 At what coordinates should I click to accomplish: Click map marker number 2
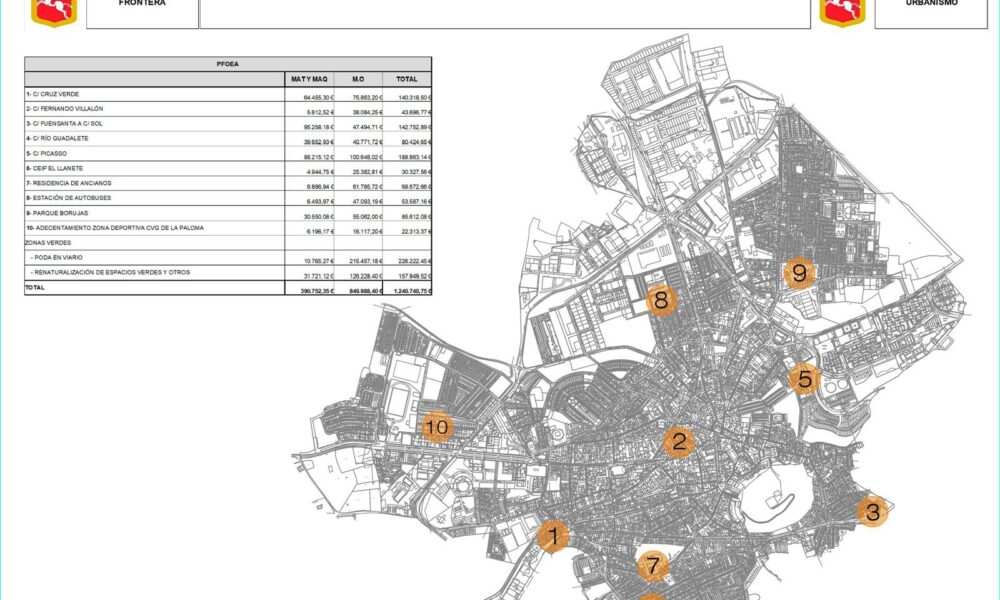click(x=679, y=441)
